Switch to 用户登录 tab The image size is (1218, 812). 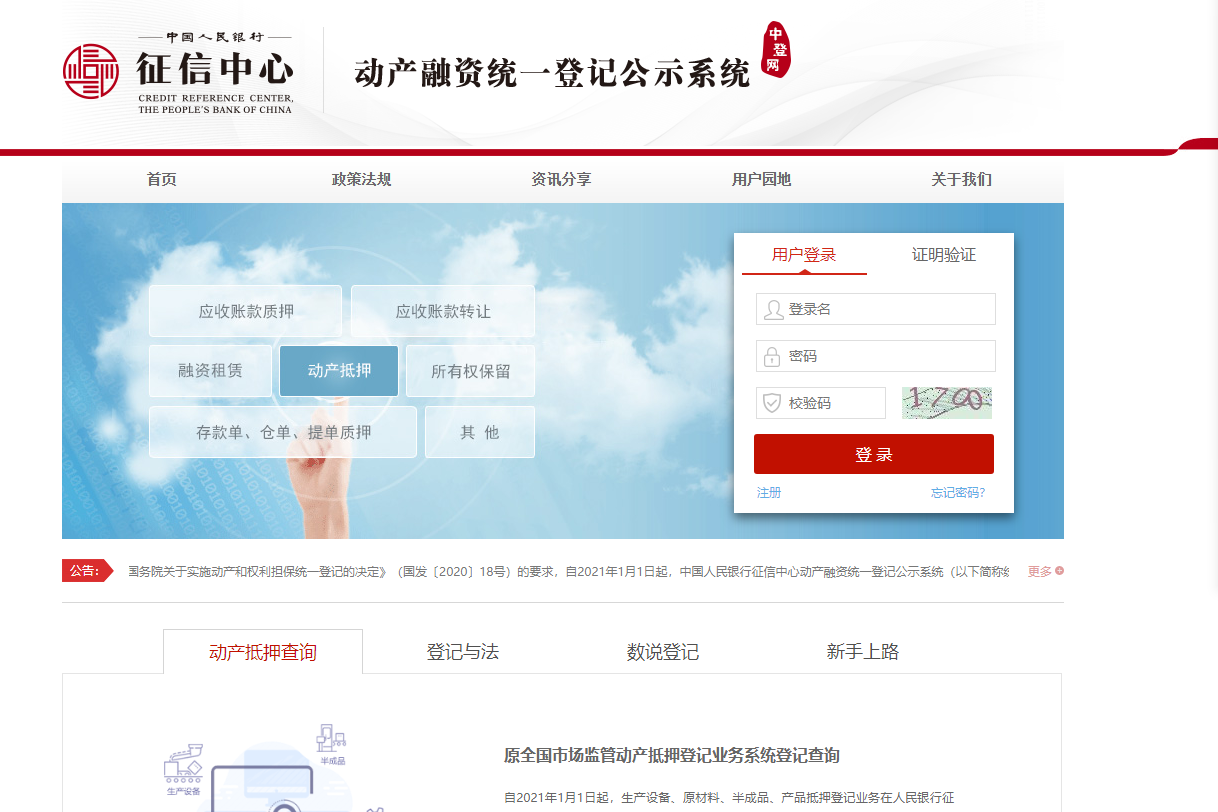[804, 255]
